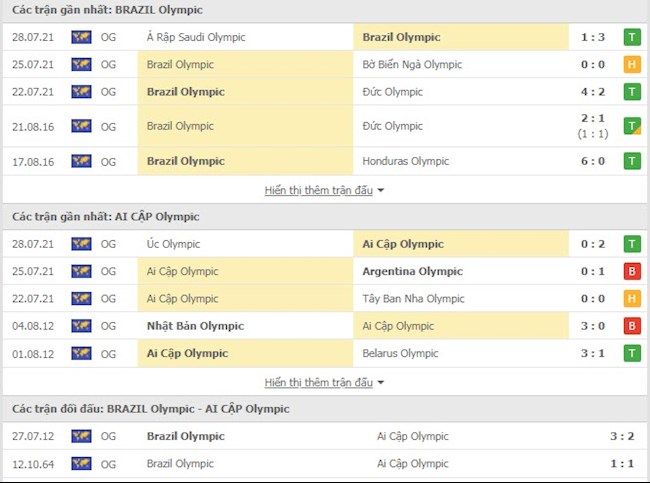Expand more matches under the Brazil Olympic section
650x483 pixels.
(324, 190)
